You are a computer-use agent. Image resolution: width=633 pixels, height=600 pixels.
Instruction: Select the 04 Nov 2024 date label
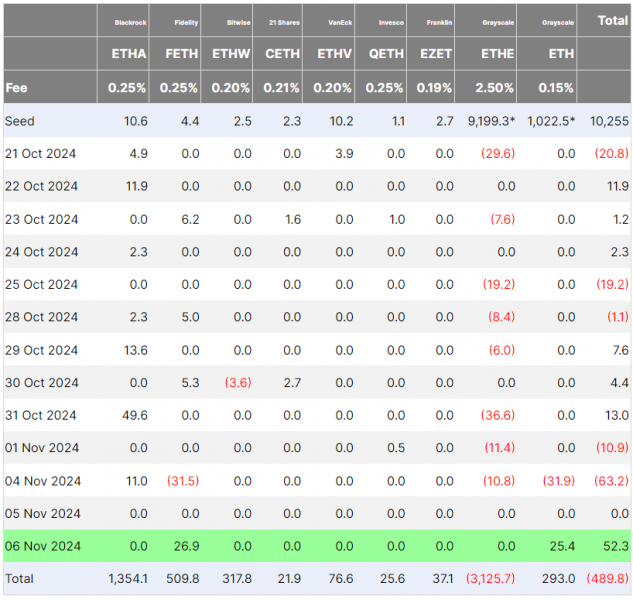point(43,481)
